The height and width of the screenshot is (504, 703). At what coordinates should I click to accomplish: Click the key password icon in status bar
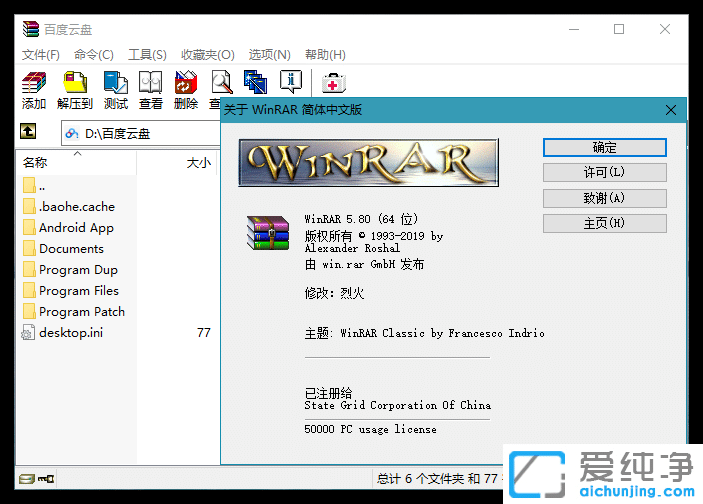(x=46, y=479)
